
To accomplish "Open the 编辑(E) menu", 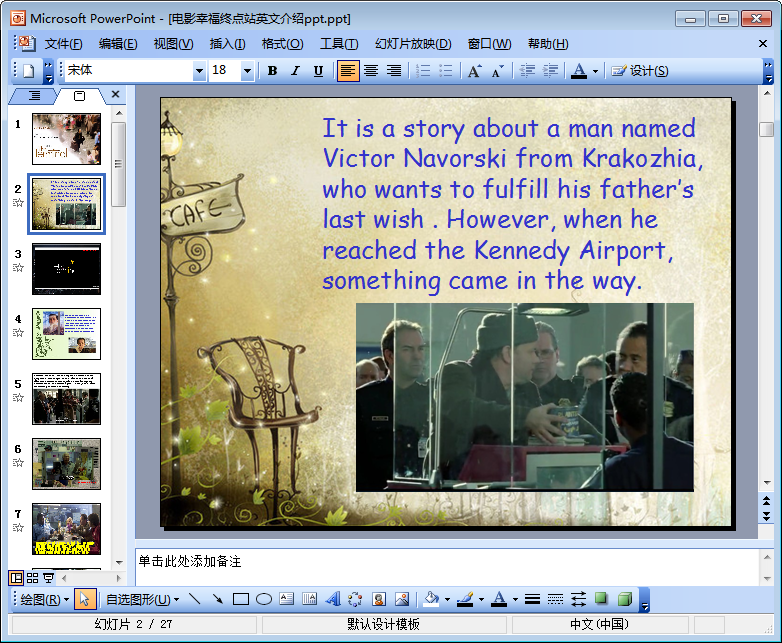I will pos(118,44).
